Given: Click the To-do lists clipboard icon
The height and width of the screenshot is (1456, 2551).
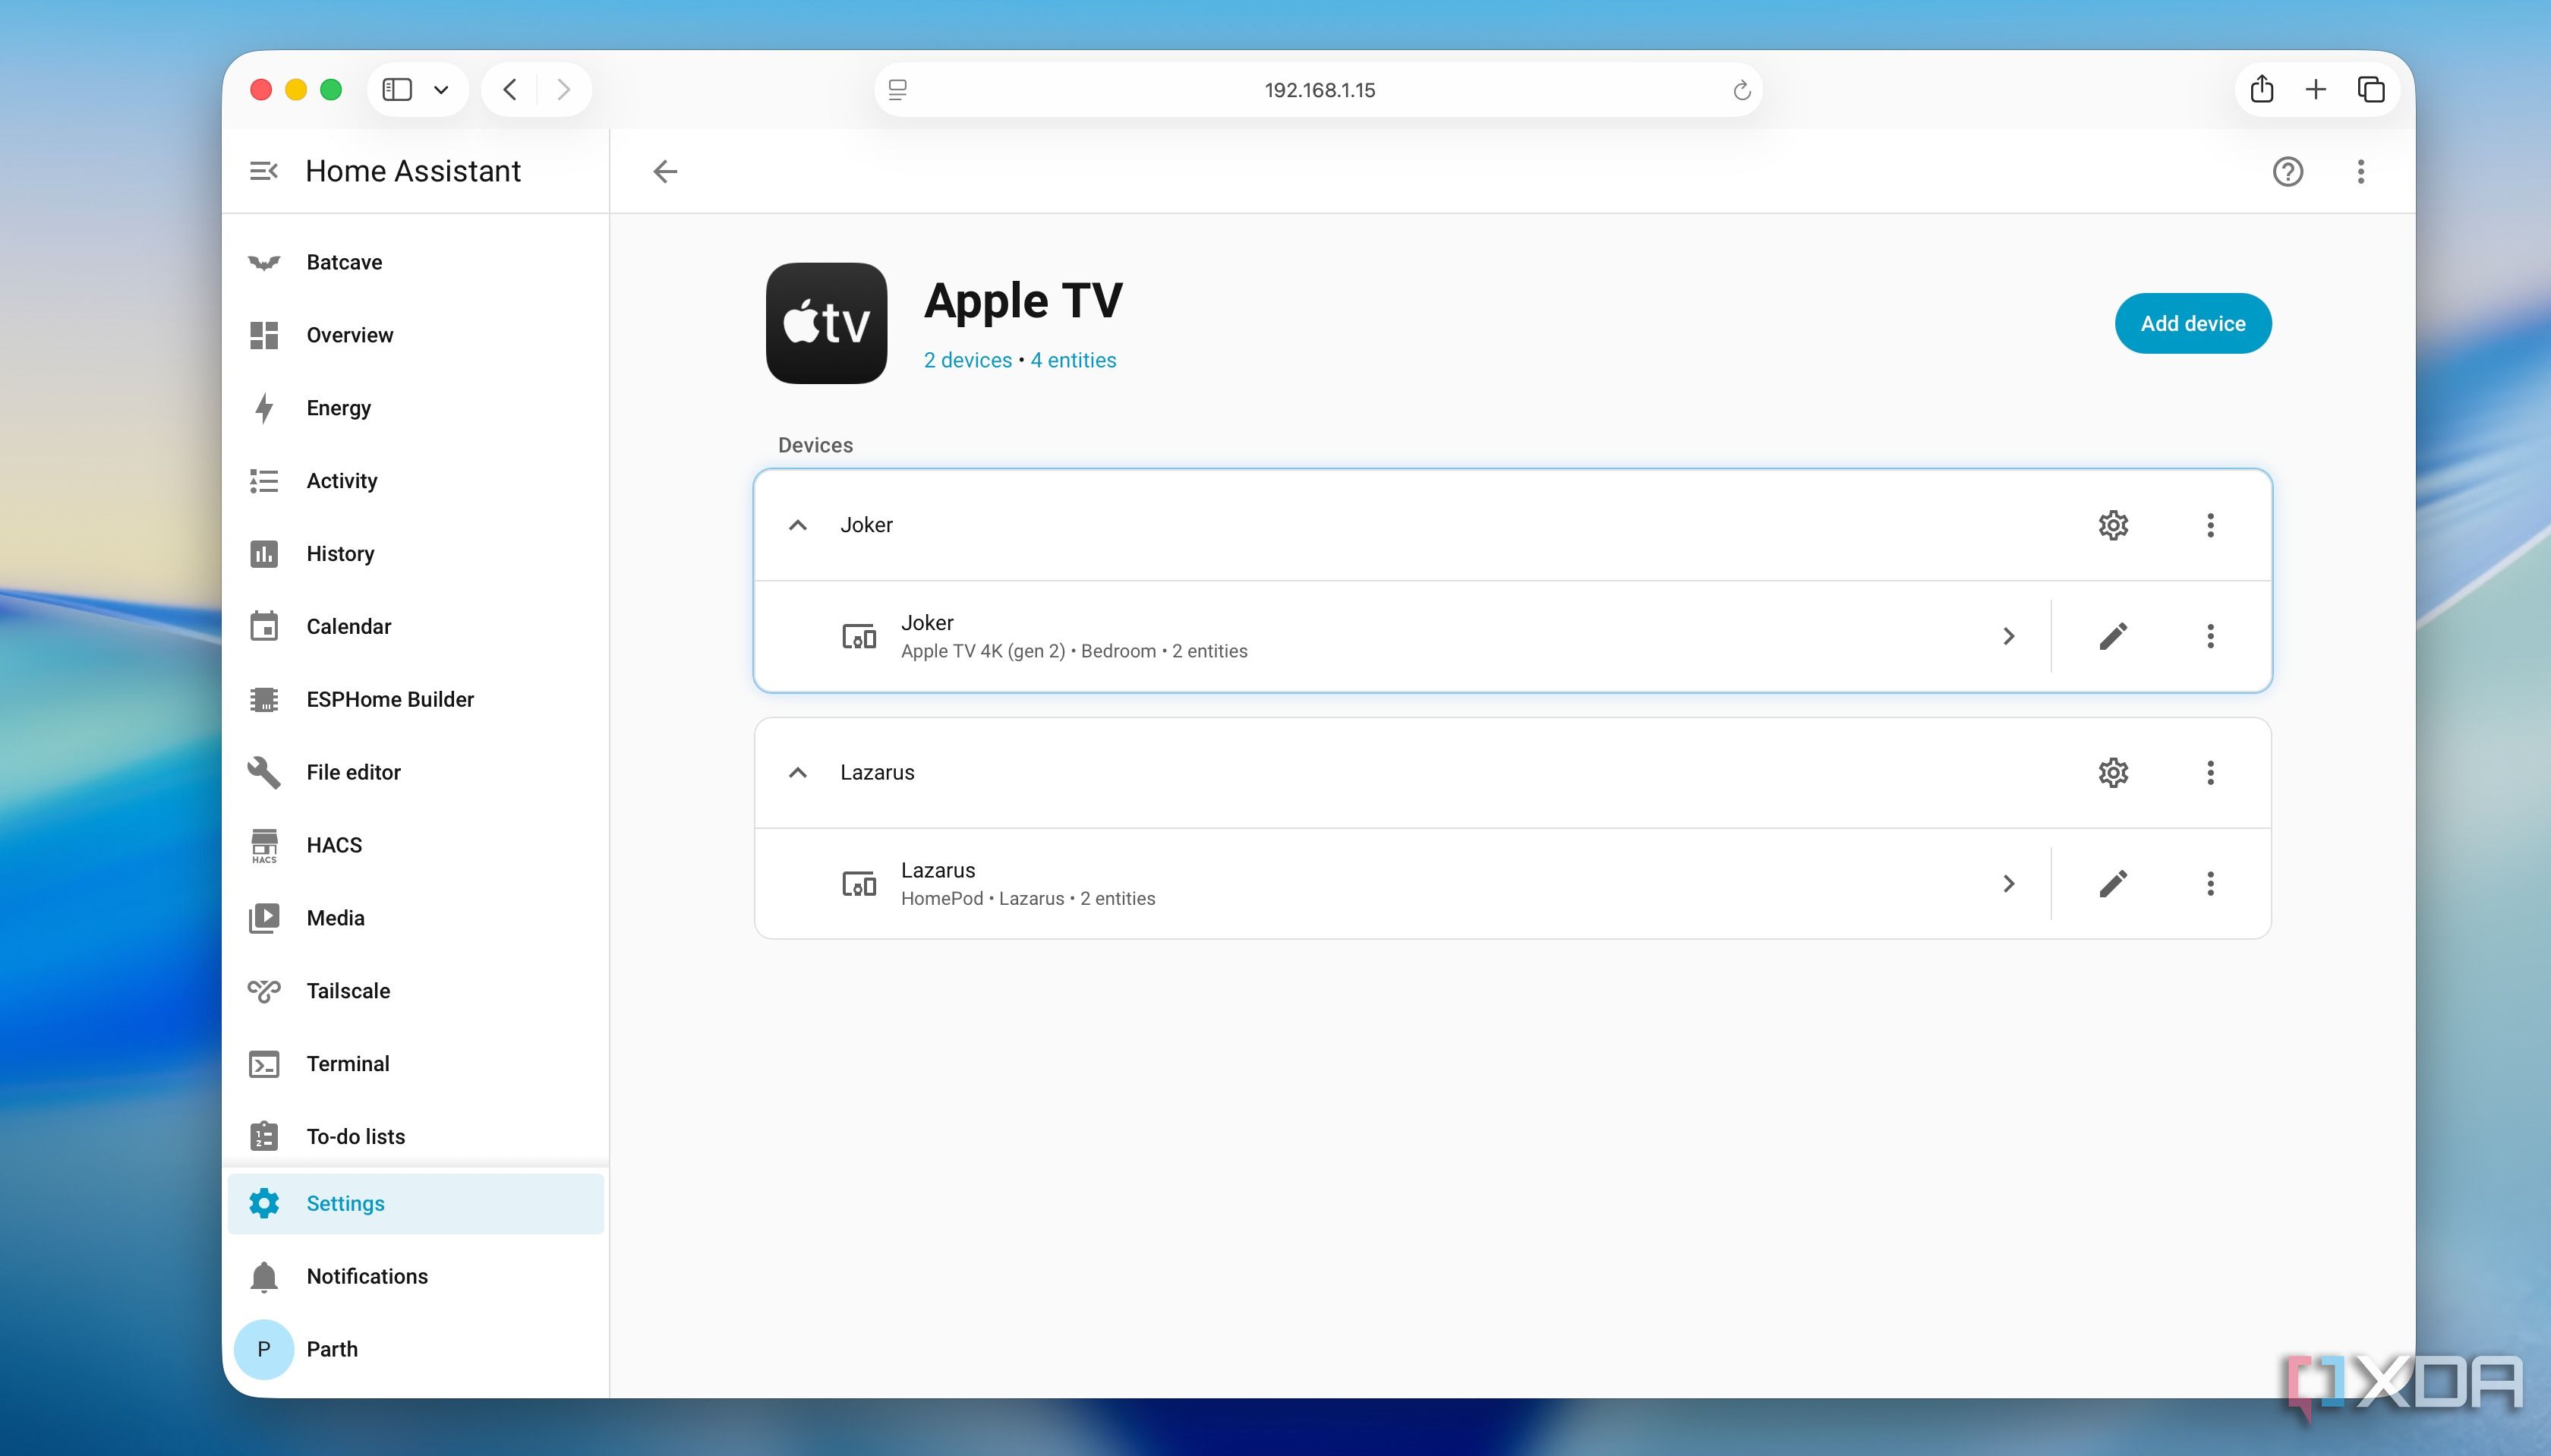Looking at the screenshot, I should (x=264, y=1137).
